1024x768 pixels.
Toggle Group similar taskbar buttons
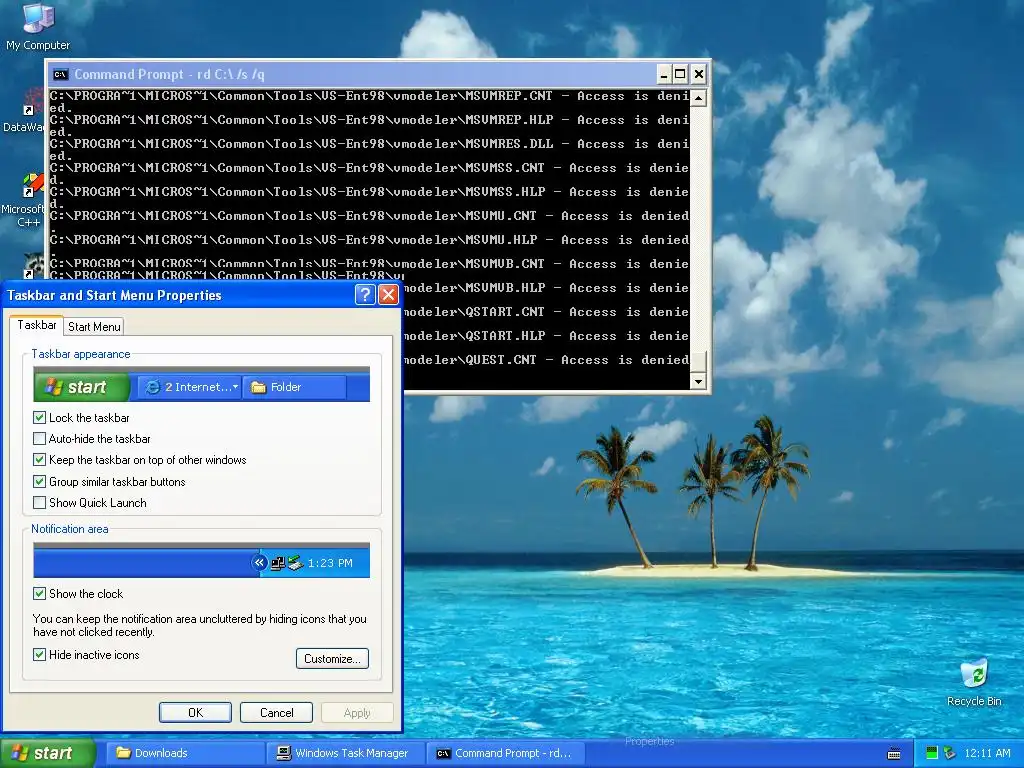point(39,482)
